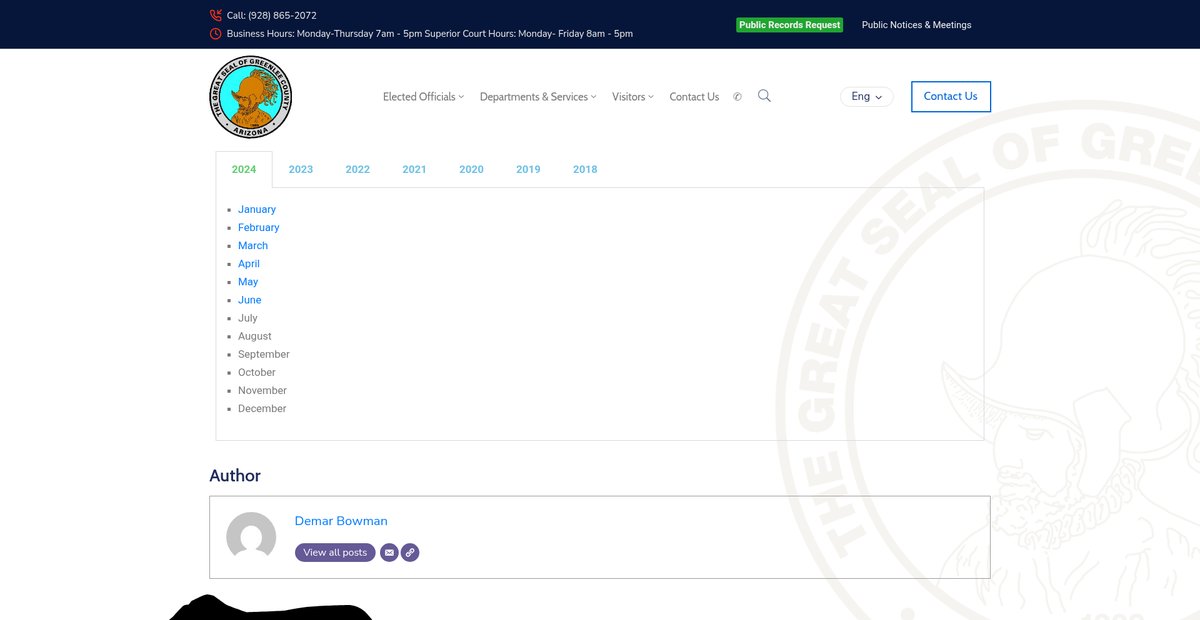Click the small phone symbol in nav
The width and height of the screenshot is (1200, 620).
[738, 97]
